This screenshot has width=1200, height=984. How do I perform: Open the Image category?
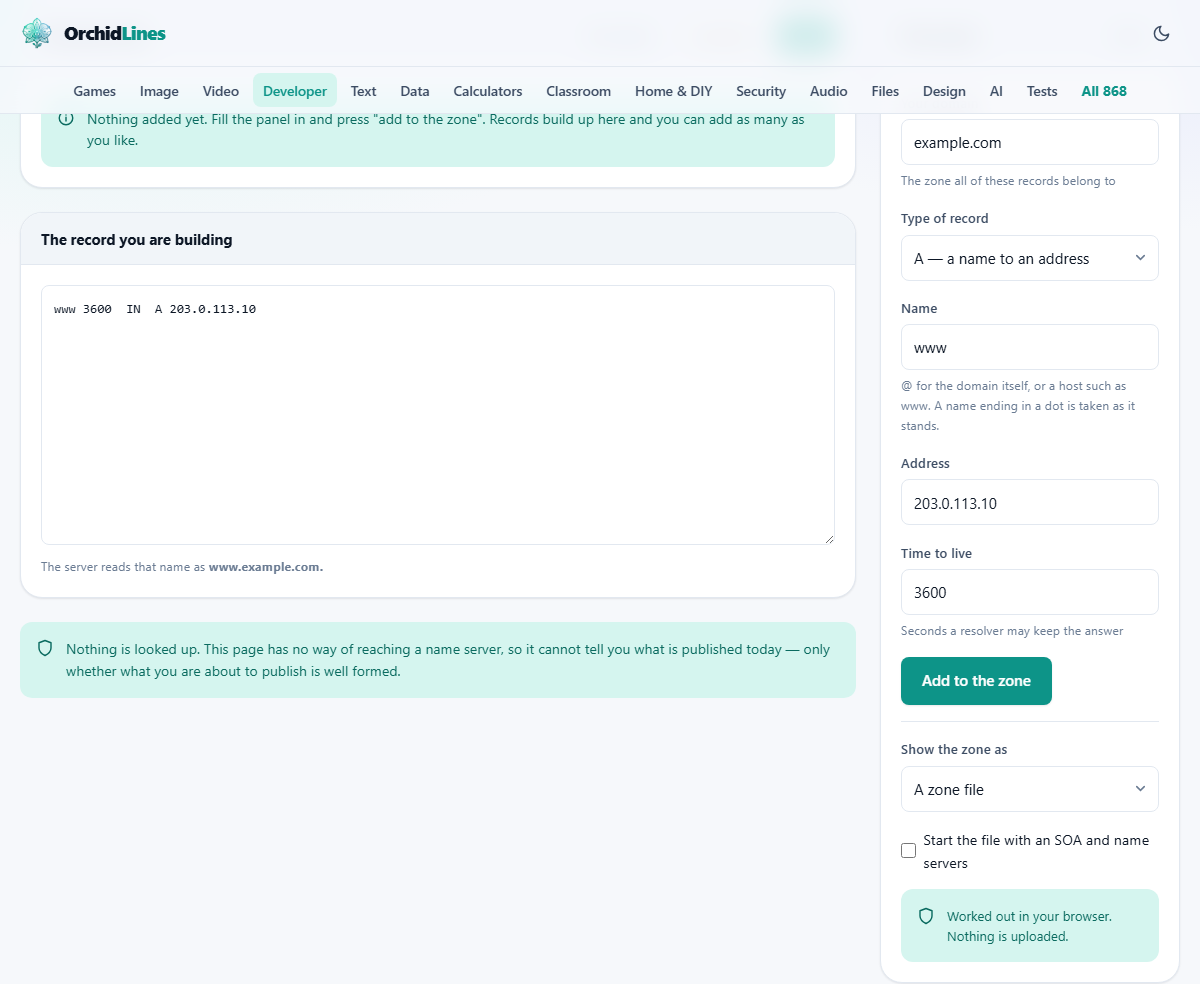159,91
